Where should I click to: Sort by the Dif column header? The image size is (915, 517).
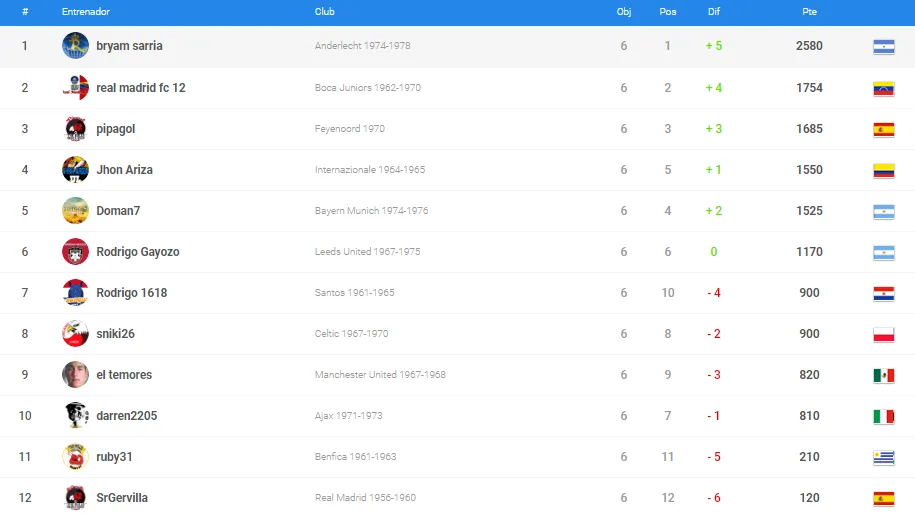point(714,12)
